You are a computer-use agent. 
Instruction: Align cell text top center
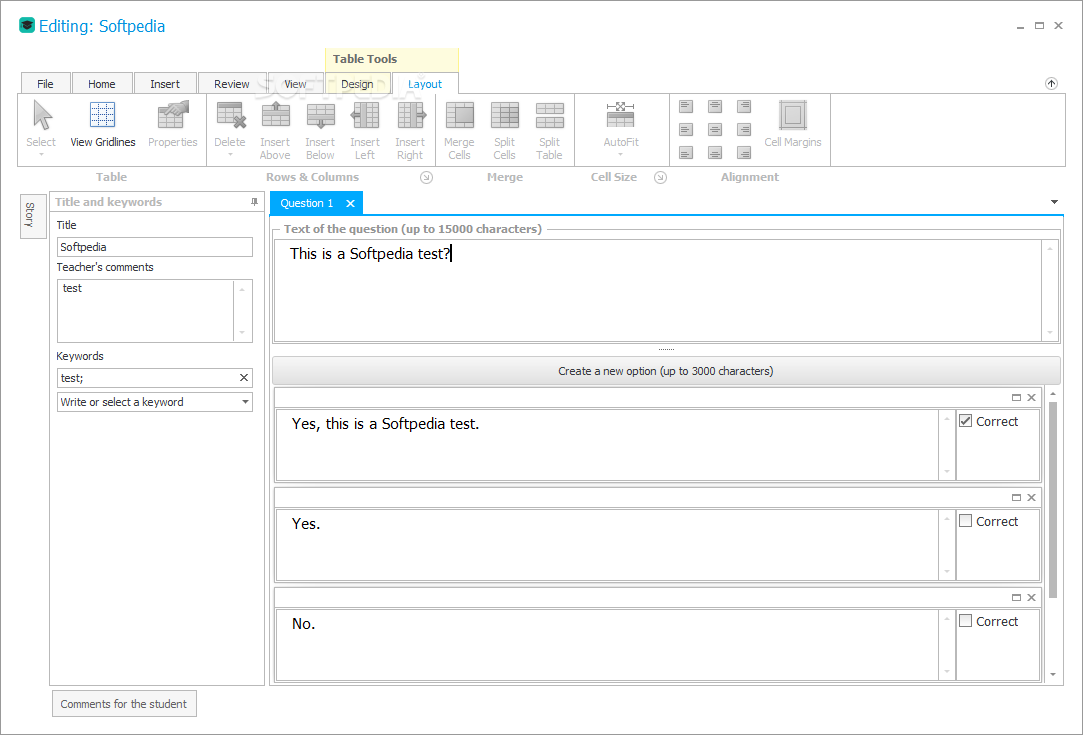point(715,106)
